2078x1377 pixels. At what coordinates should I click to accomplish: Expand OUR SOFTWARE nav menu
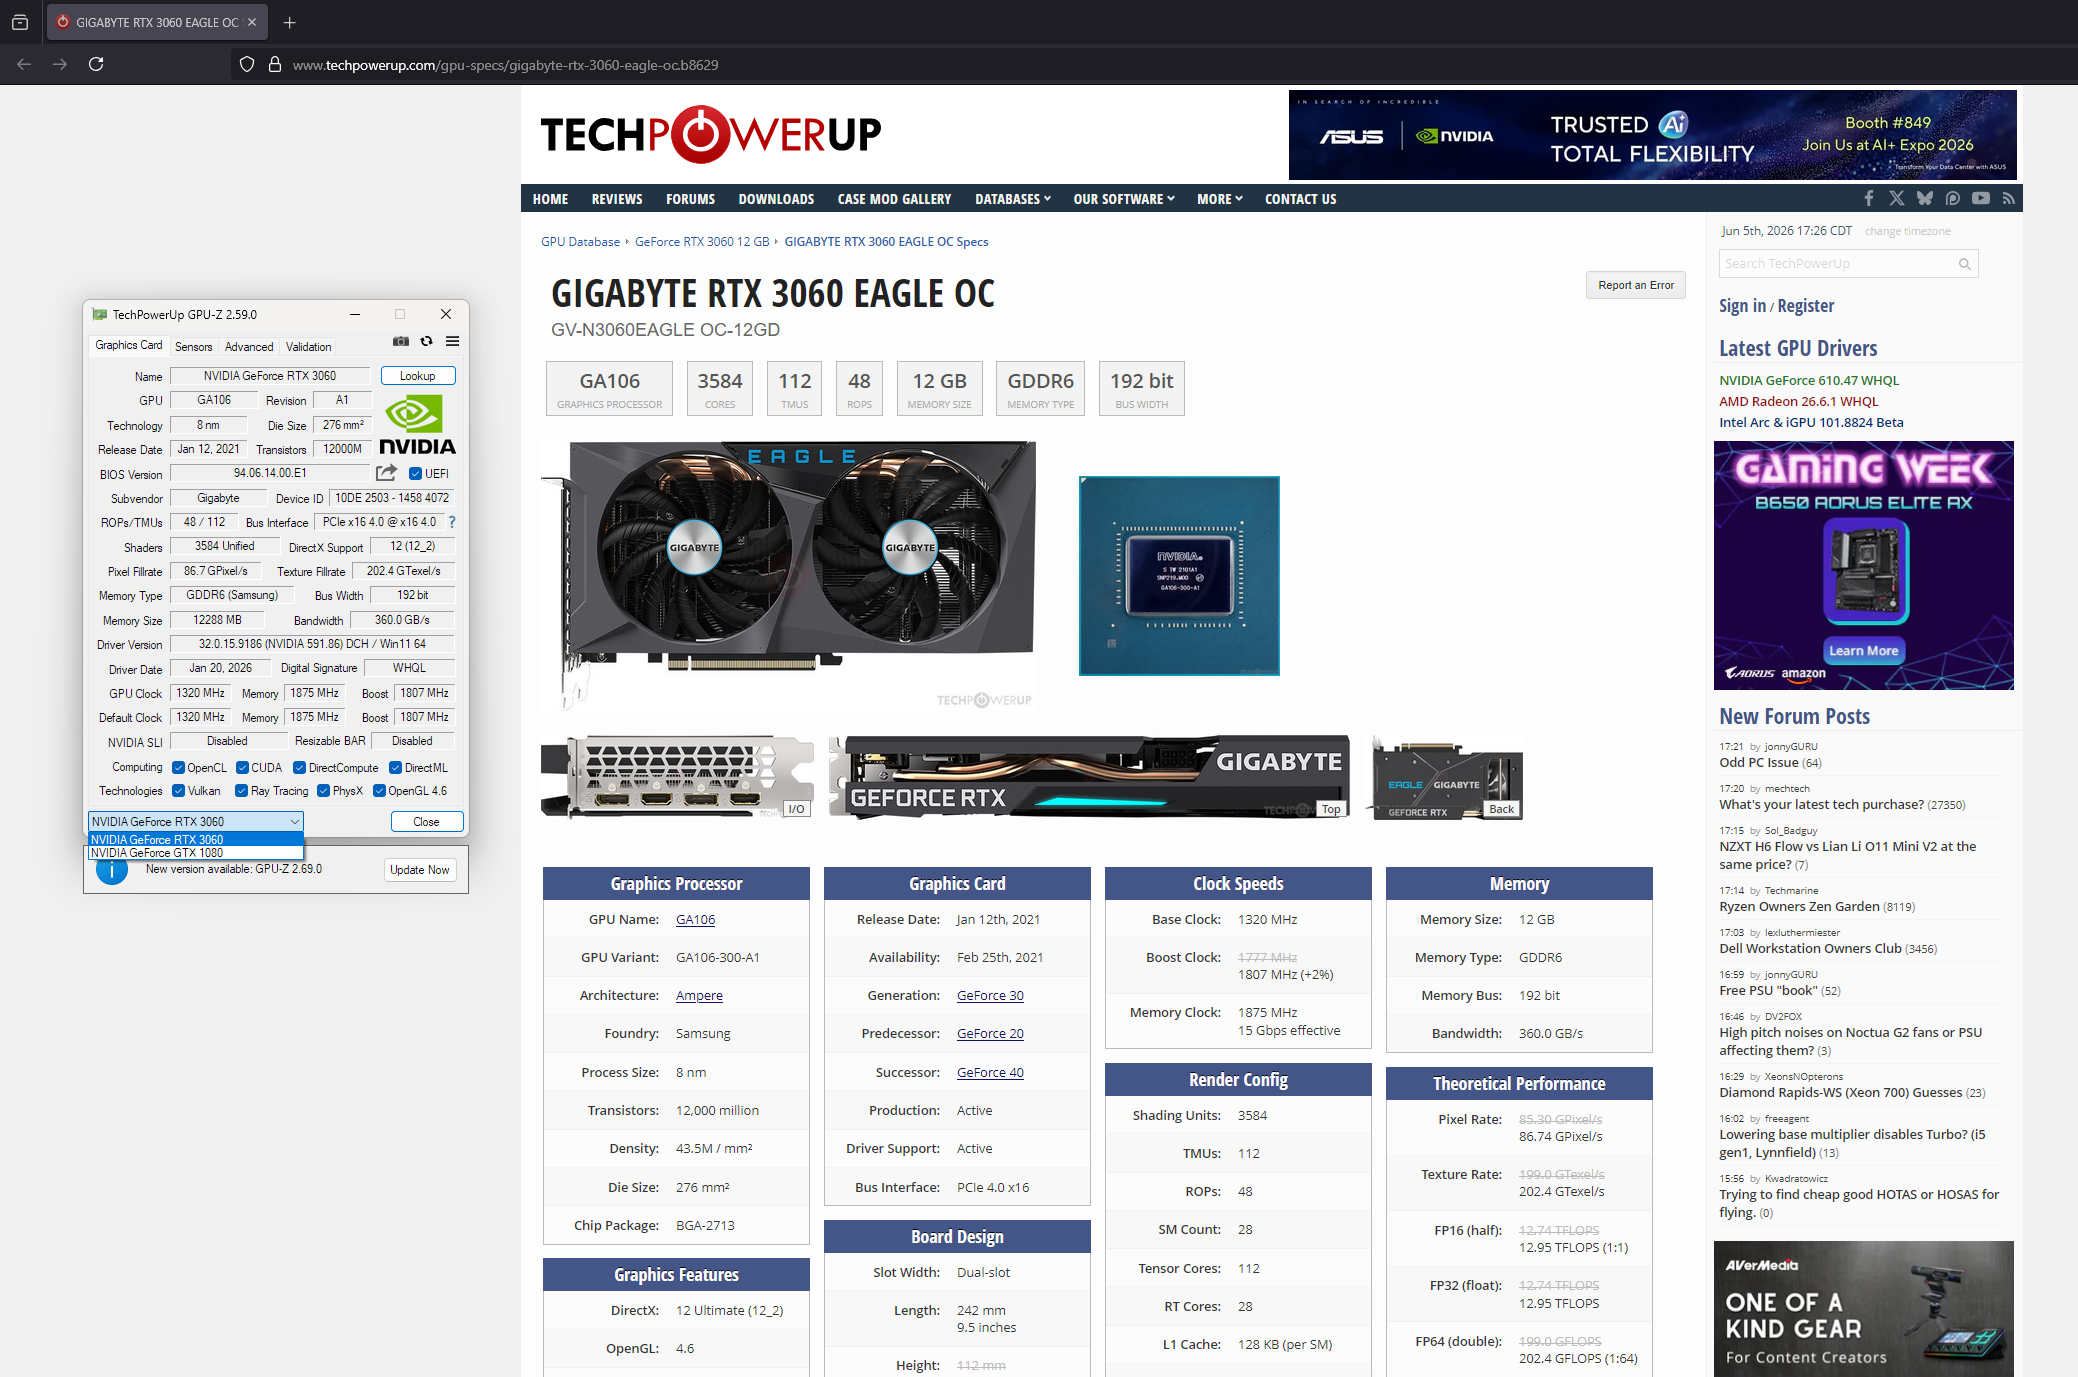(1124, 199)
